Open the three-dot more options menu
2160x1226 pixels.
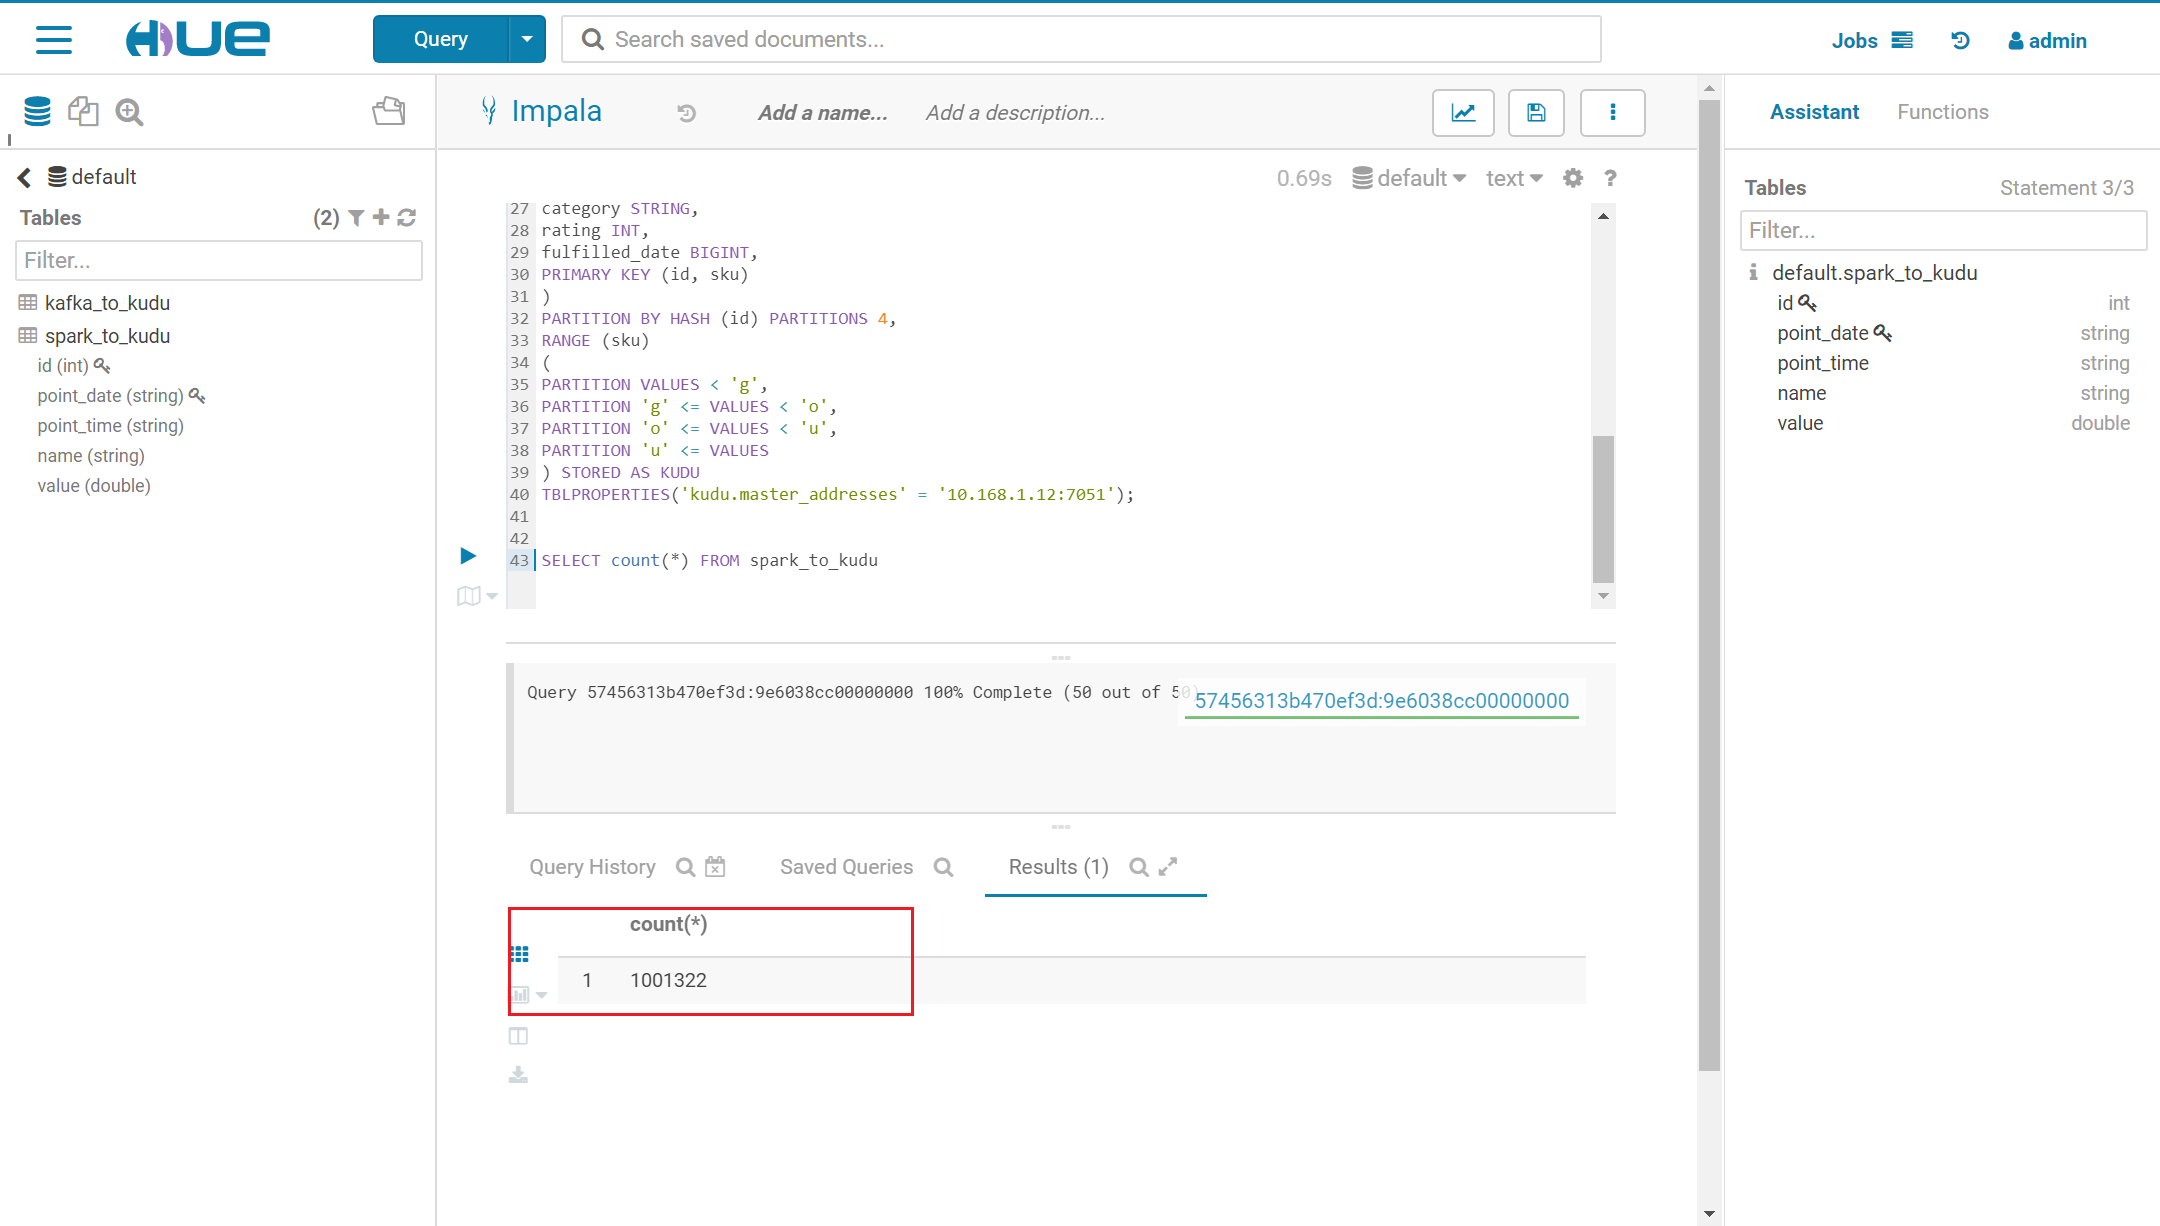[x=1612, y=113]
